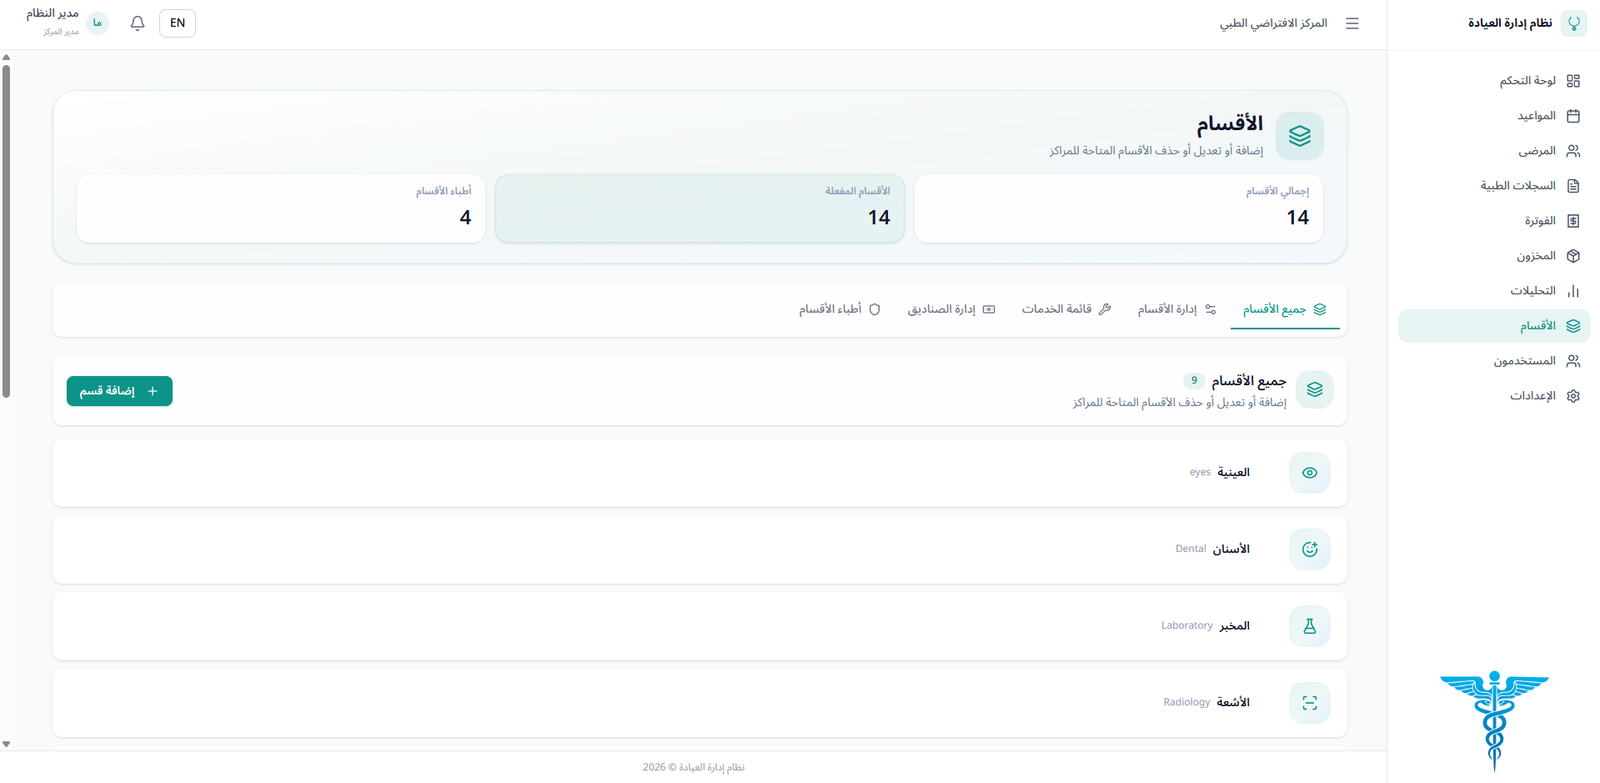The width and height of the screenshot is (1600, 783).
Task: Open إدارة الصناديق tab
Action: 951,310
